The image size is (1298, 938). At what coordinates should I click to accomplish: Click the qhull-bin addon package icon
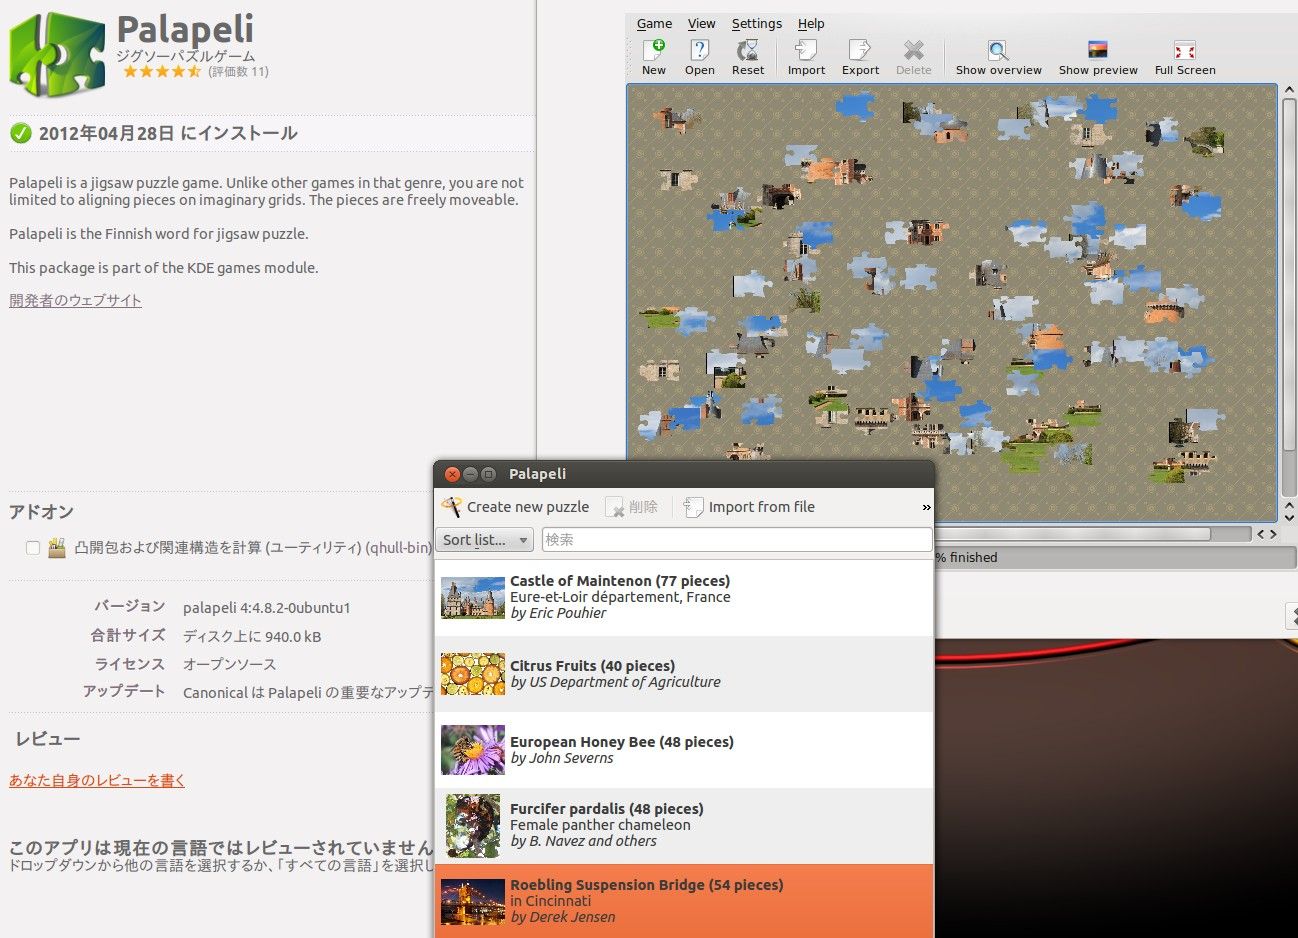point(57,548)
